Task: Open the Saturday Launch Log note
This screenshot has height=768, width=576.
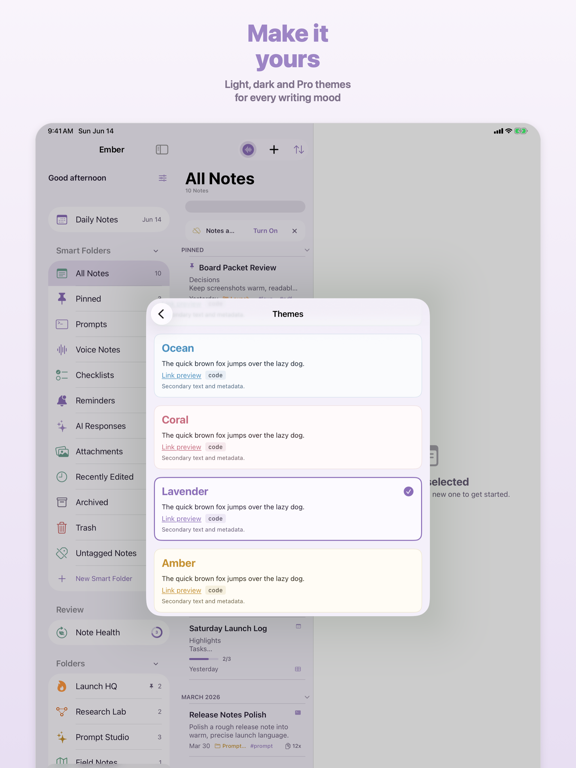Action: pos(245,648)
